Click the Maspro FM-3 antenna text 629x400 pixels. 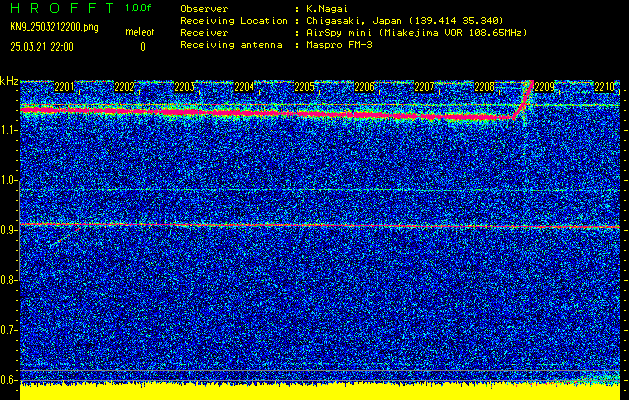pos(339,45)
